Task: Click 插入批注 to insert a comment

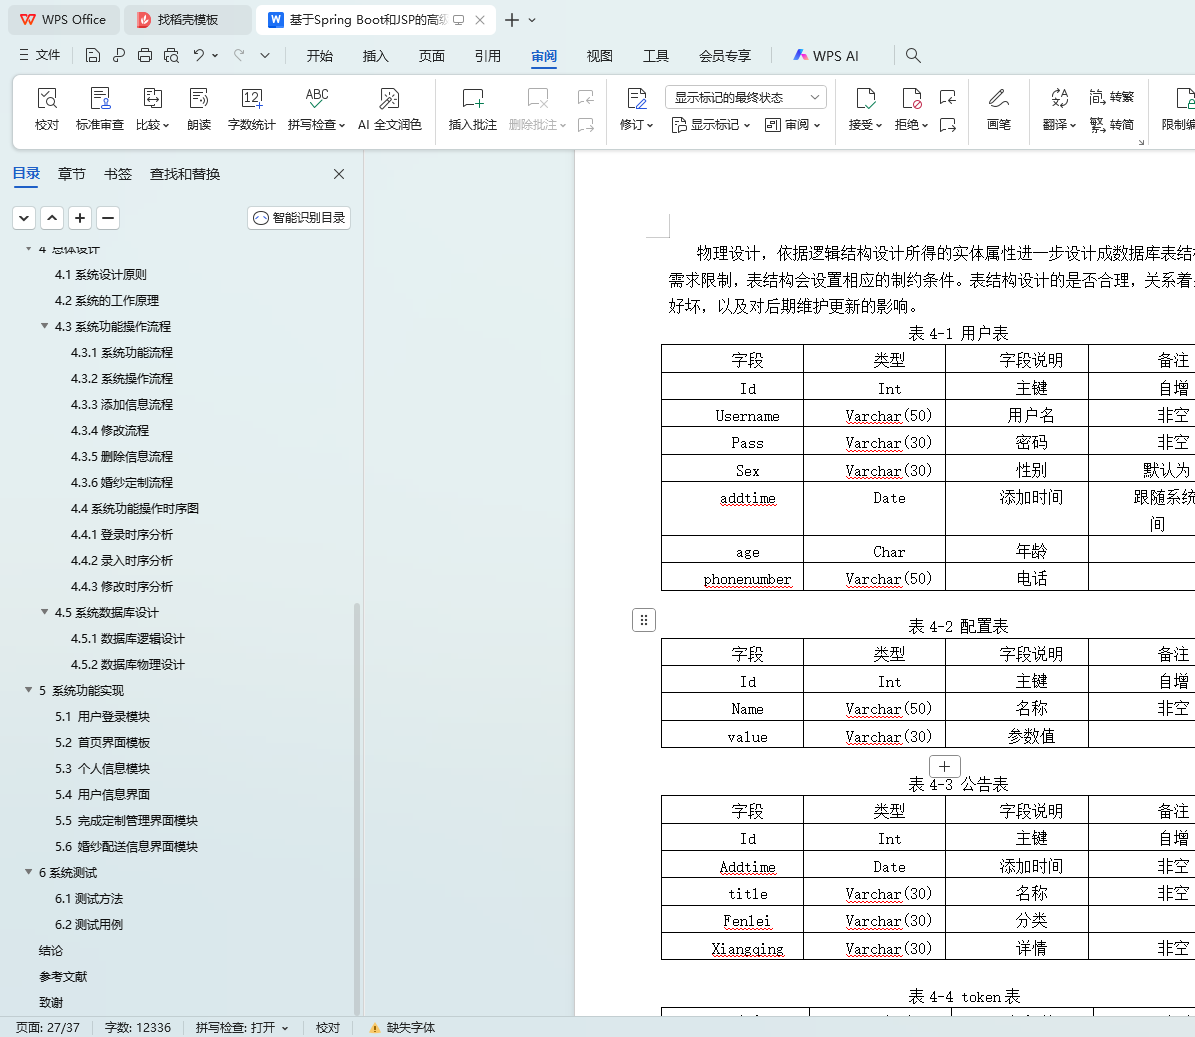Action: (x=473, y=108)
